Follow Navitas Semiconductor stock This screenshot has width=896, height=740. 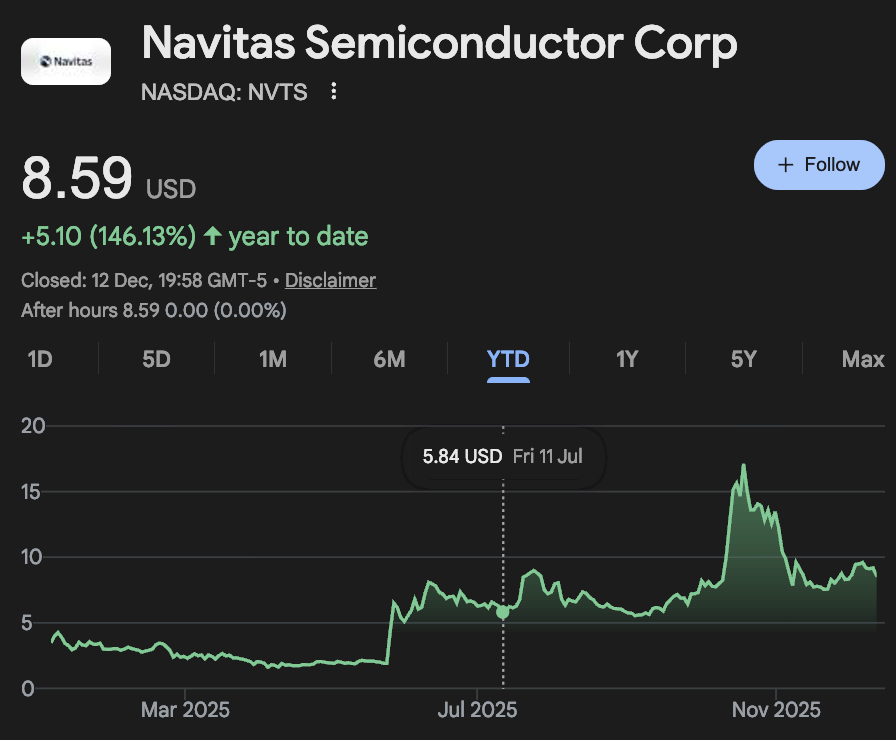pyautogui.click(x=819, y=165)
